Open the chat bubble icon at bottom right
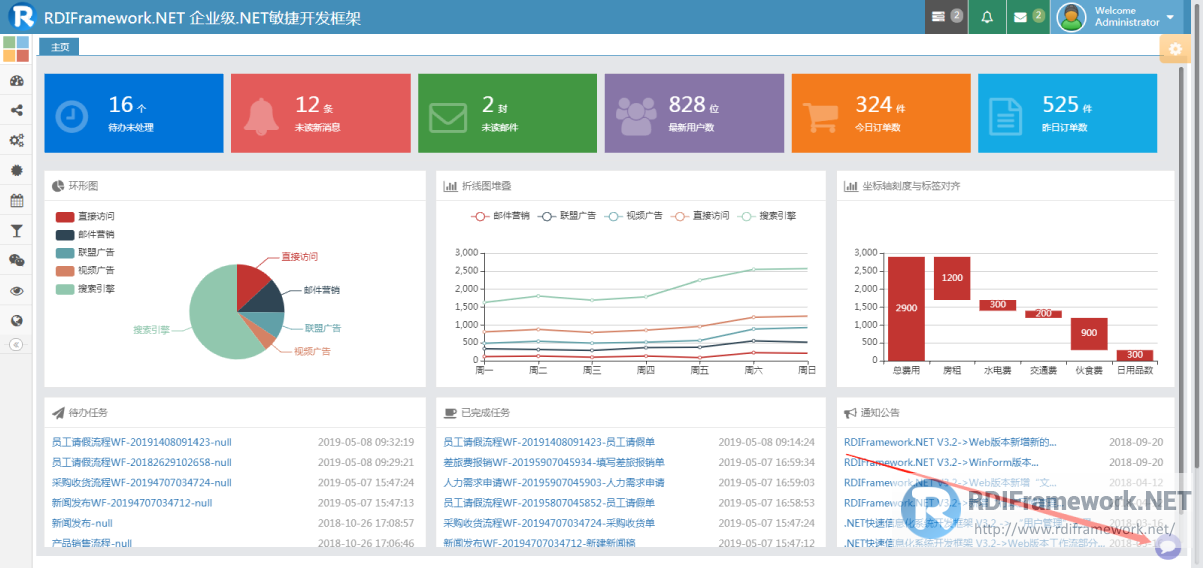This screenshot has height=568, width=1203. coord(1167,546)
